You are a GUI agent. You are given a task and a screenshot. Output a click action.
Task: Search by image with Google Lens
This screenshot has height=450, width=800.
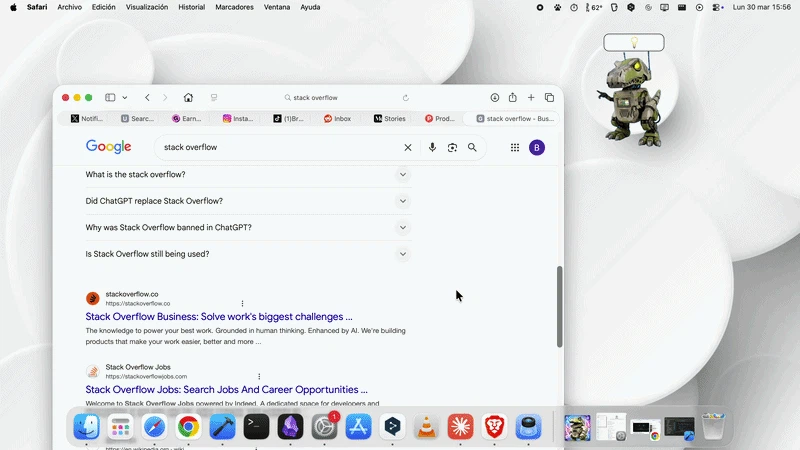tap(452, 147)
